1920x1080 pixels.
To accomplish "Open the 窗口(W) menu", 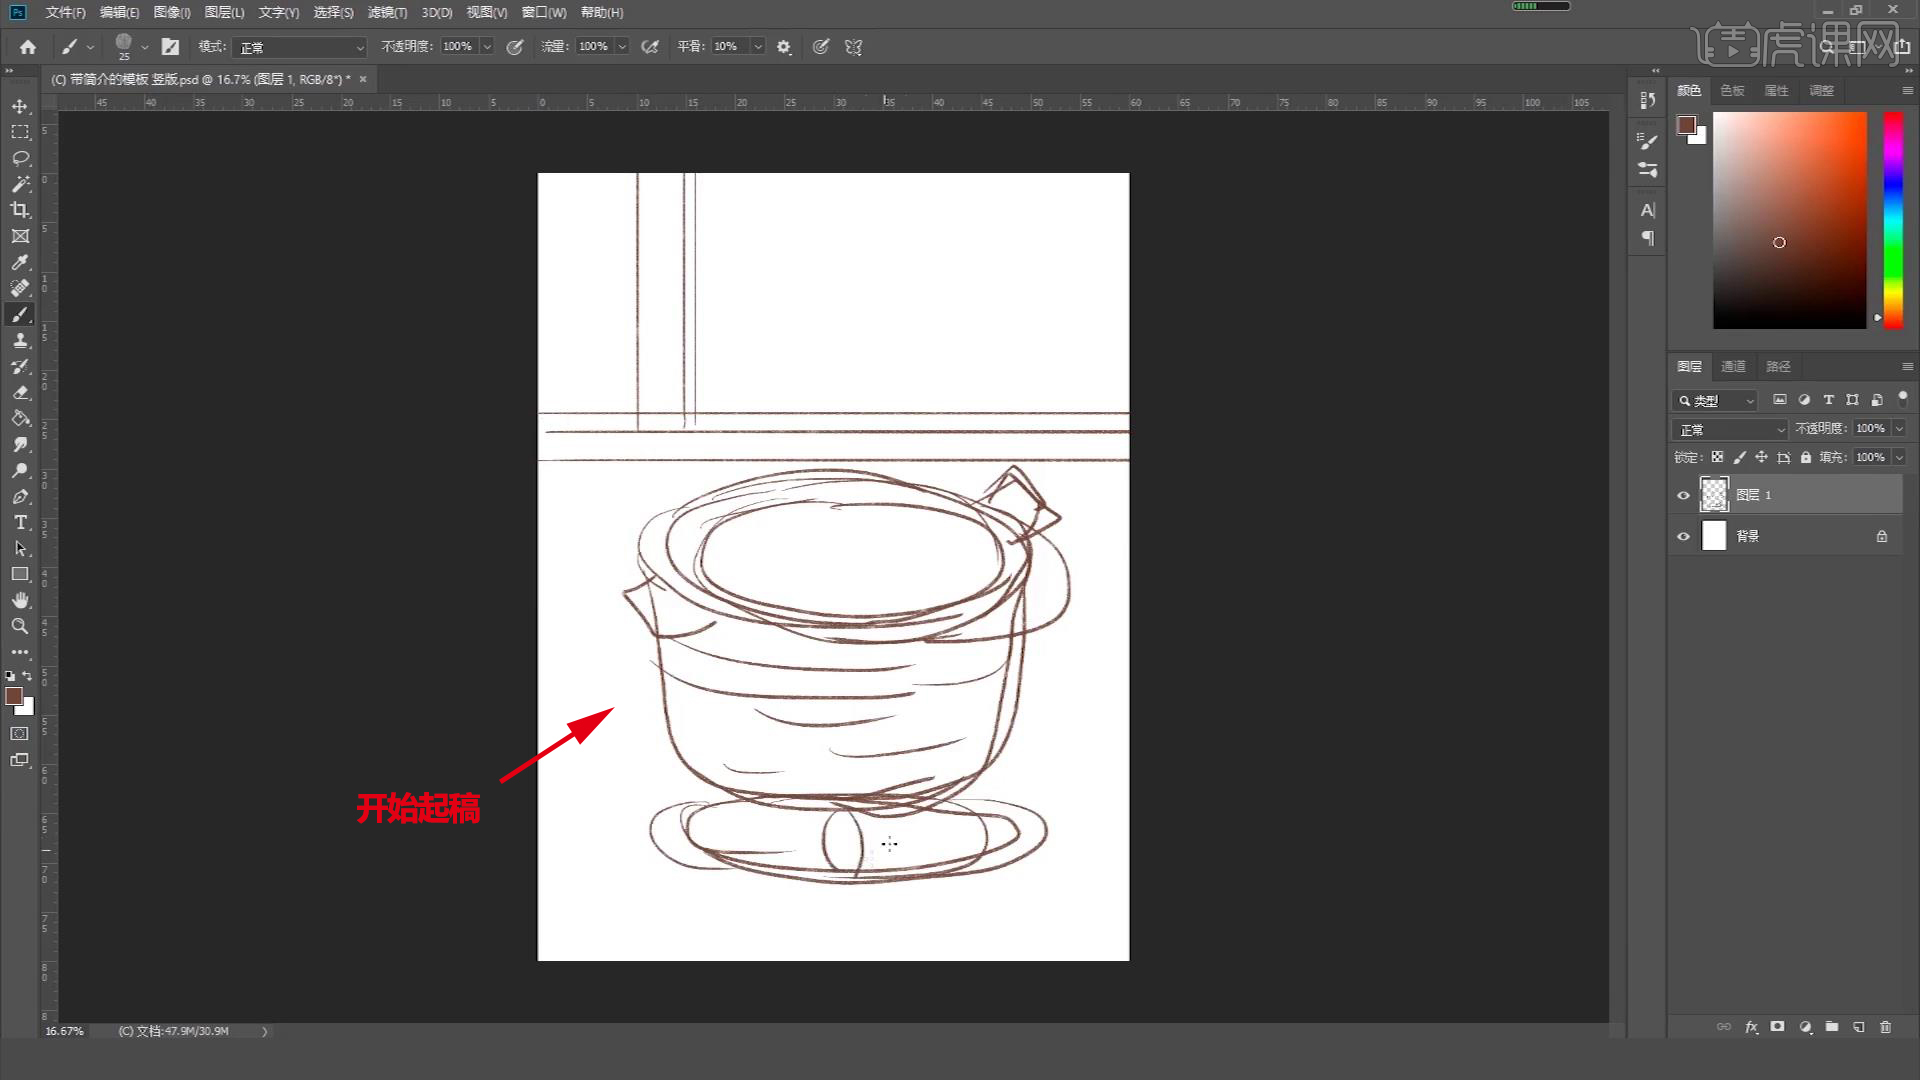I will (544, 12).
